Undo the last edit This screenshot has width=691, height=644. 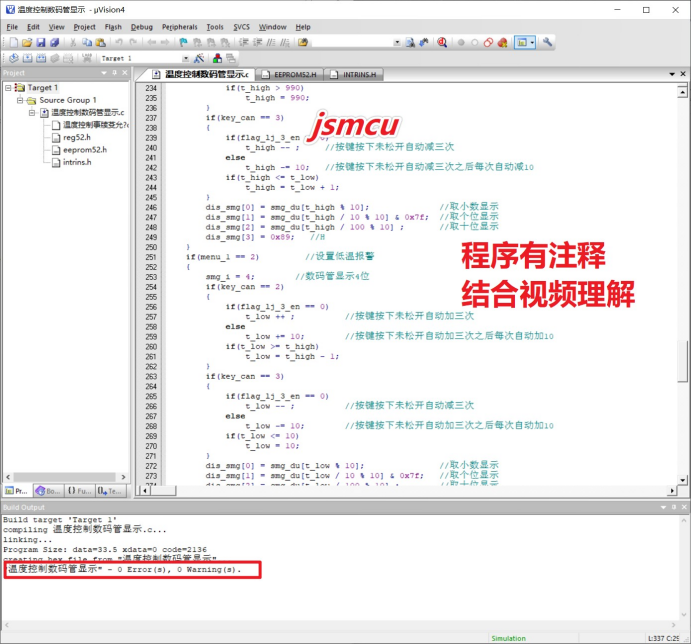tap(119, 42)
